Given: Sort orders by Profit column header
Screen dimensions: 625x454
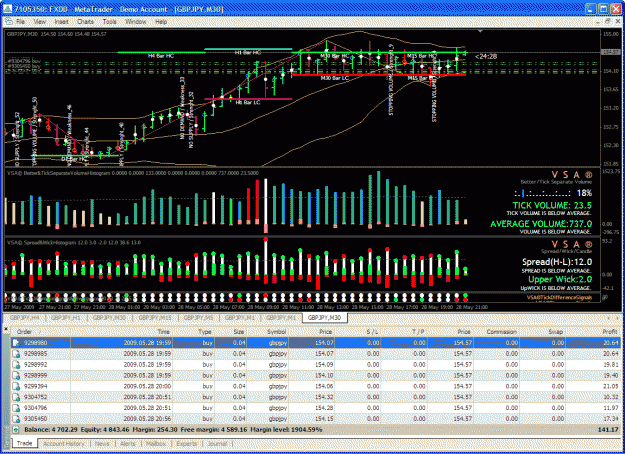Looking at the screenshot, I should tap(593, 332).
